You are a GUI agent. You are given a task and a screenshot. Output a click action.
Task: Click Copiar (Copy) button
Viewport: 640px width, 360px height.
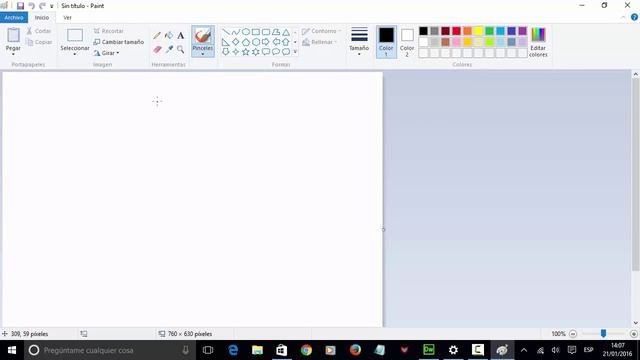tap(39, 42)
